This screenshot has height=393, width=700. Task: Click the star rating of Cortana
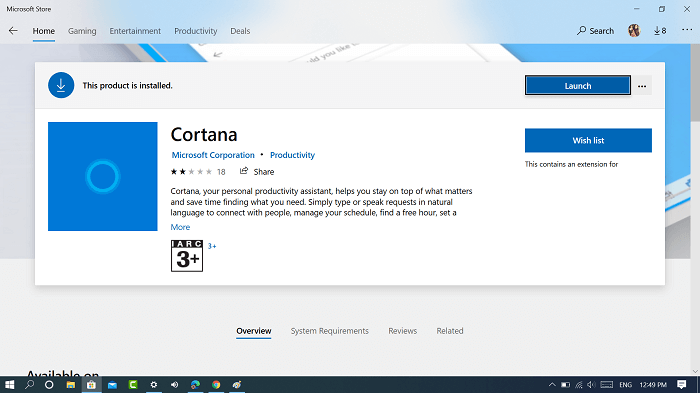191,171
